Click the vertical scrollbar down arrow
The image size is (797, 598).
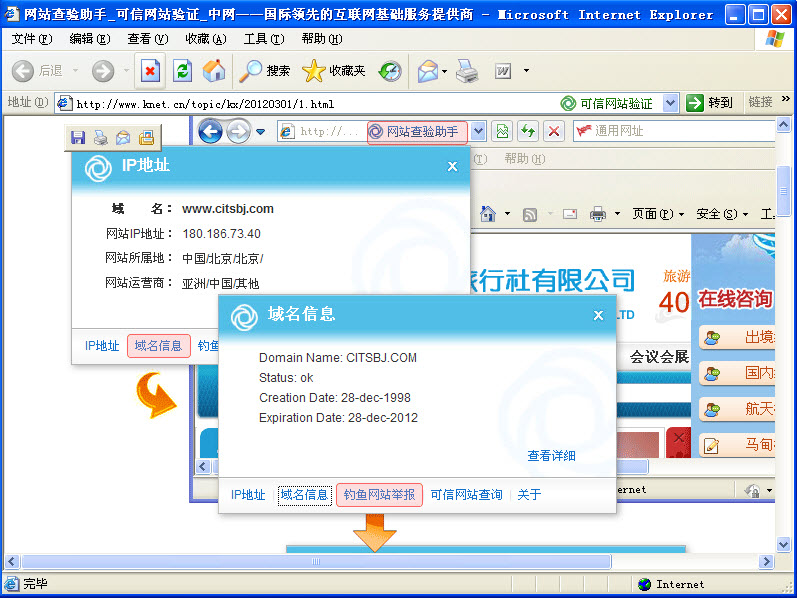784,544
